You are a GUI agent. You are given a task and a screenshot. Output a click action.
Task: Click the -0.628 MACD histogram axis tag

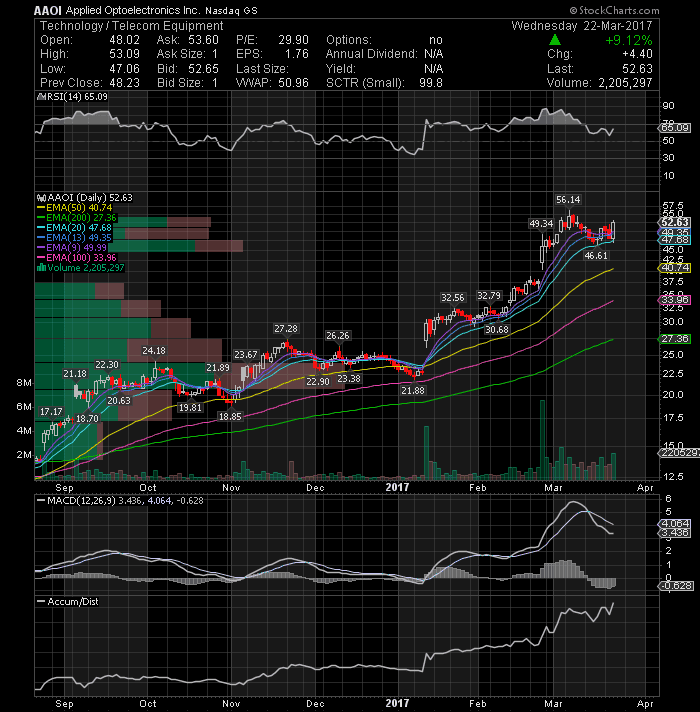[x=675, y=586]
